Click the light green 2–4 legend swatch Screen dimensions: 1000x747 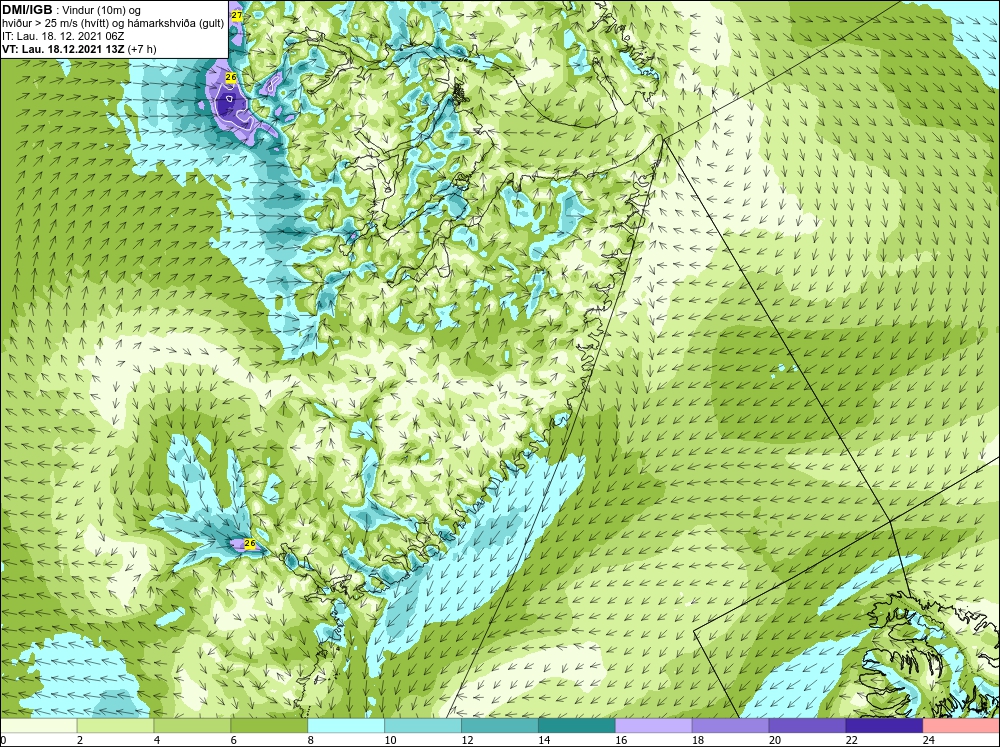(x=115, y=726)
